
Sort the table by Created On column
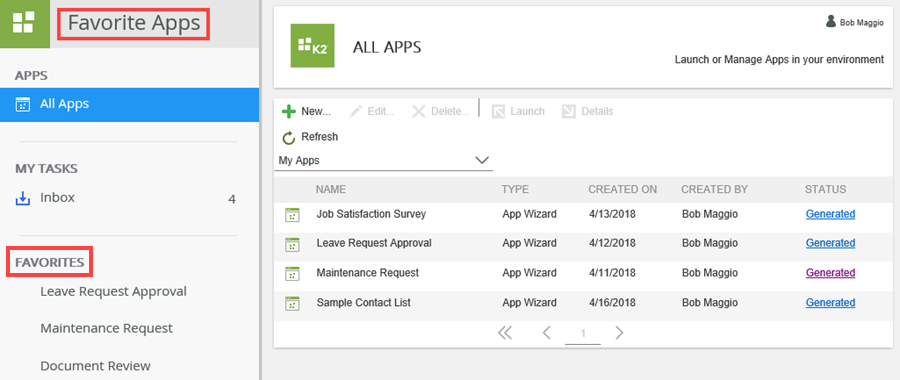coord(623,189)
